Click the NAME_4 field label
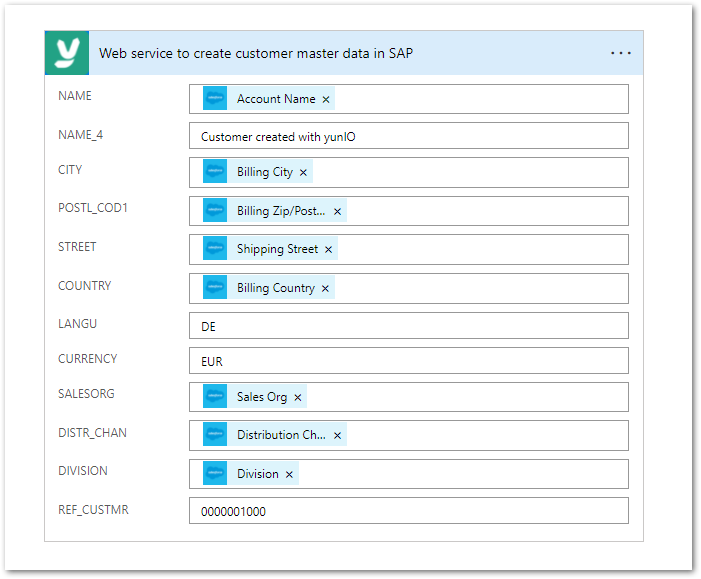Image resolution: width=701 pixels, height=579 pixels. click(x=80, y=135)
